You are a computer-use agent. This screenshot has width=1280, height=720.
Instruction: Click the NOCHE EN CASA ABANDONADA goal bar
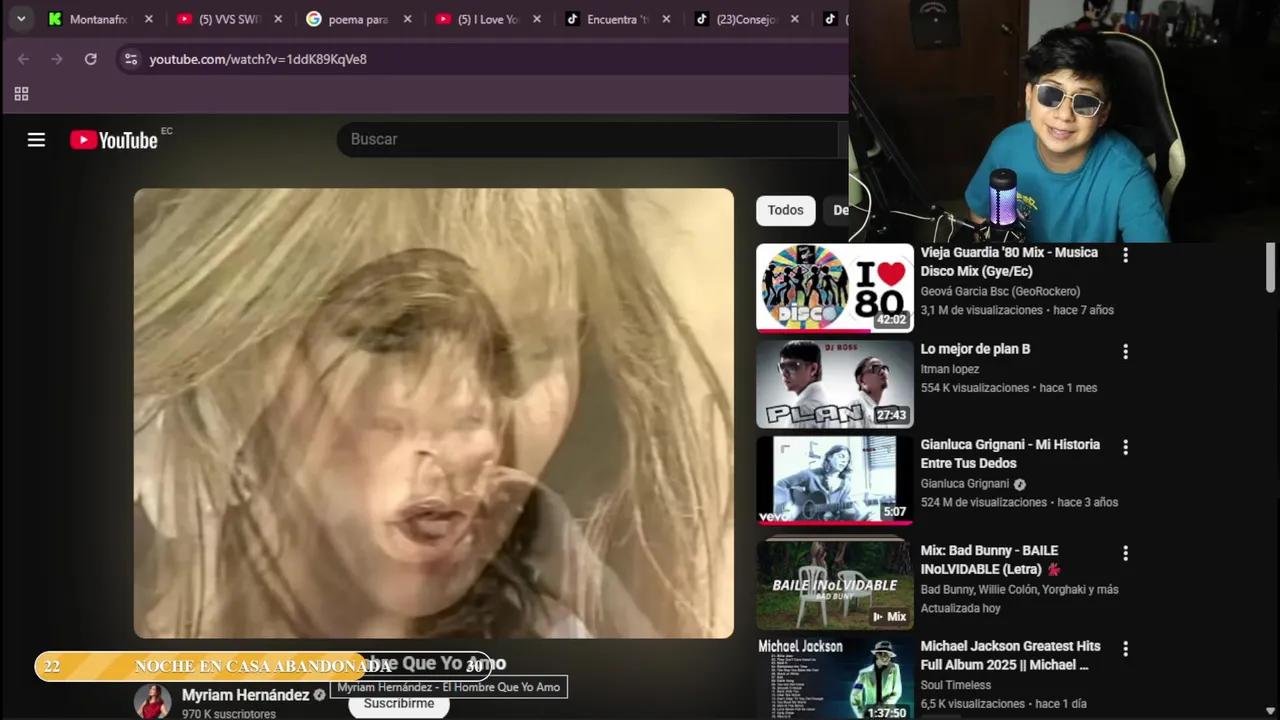click(x=263, y=666)
